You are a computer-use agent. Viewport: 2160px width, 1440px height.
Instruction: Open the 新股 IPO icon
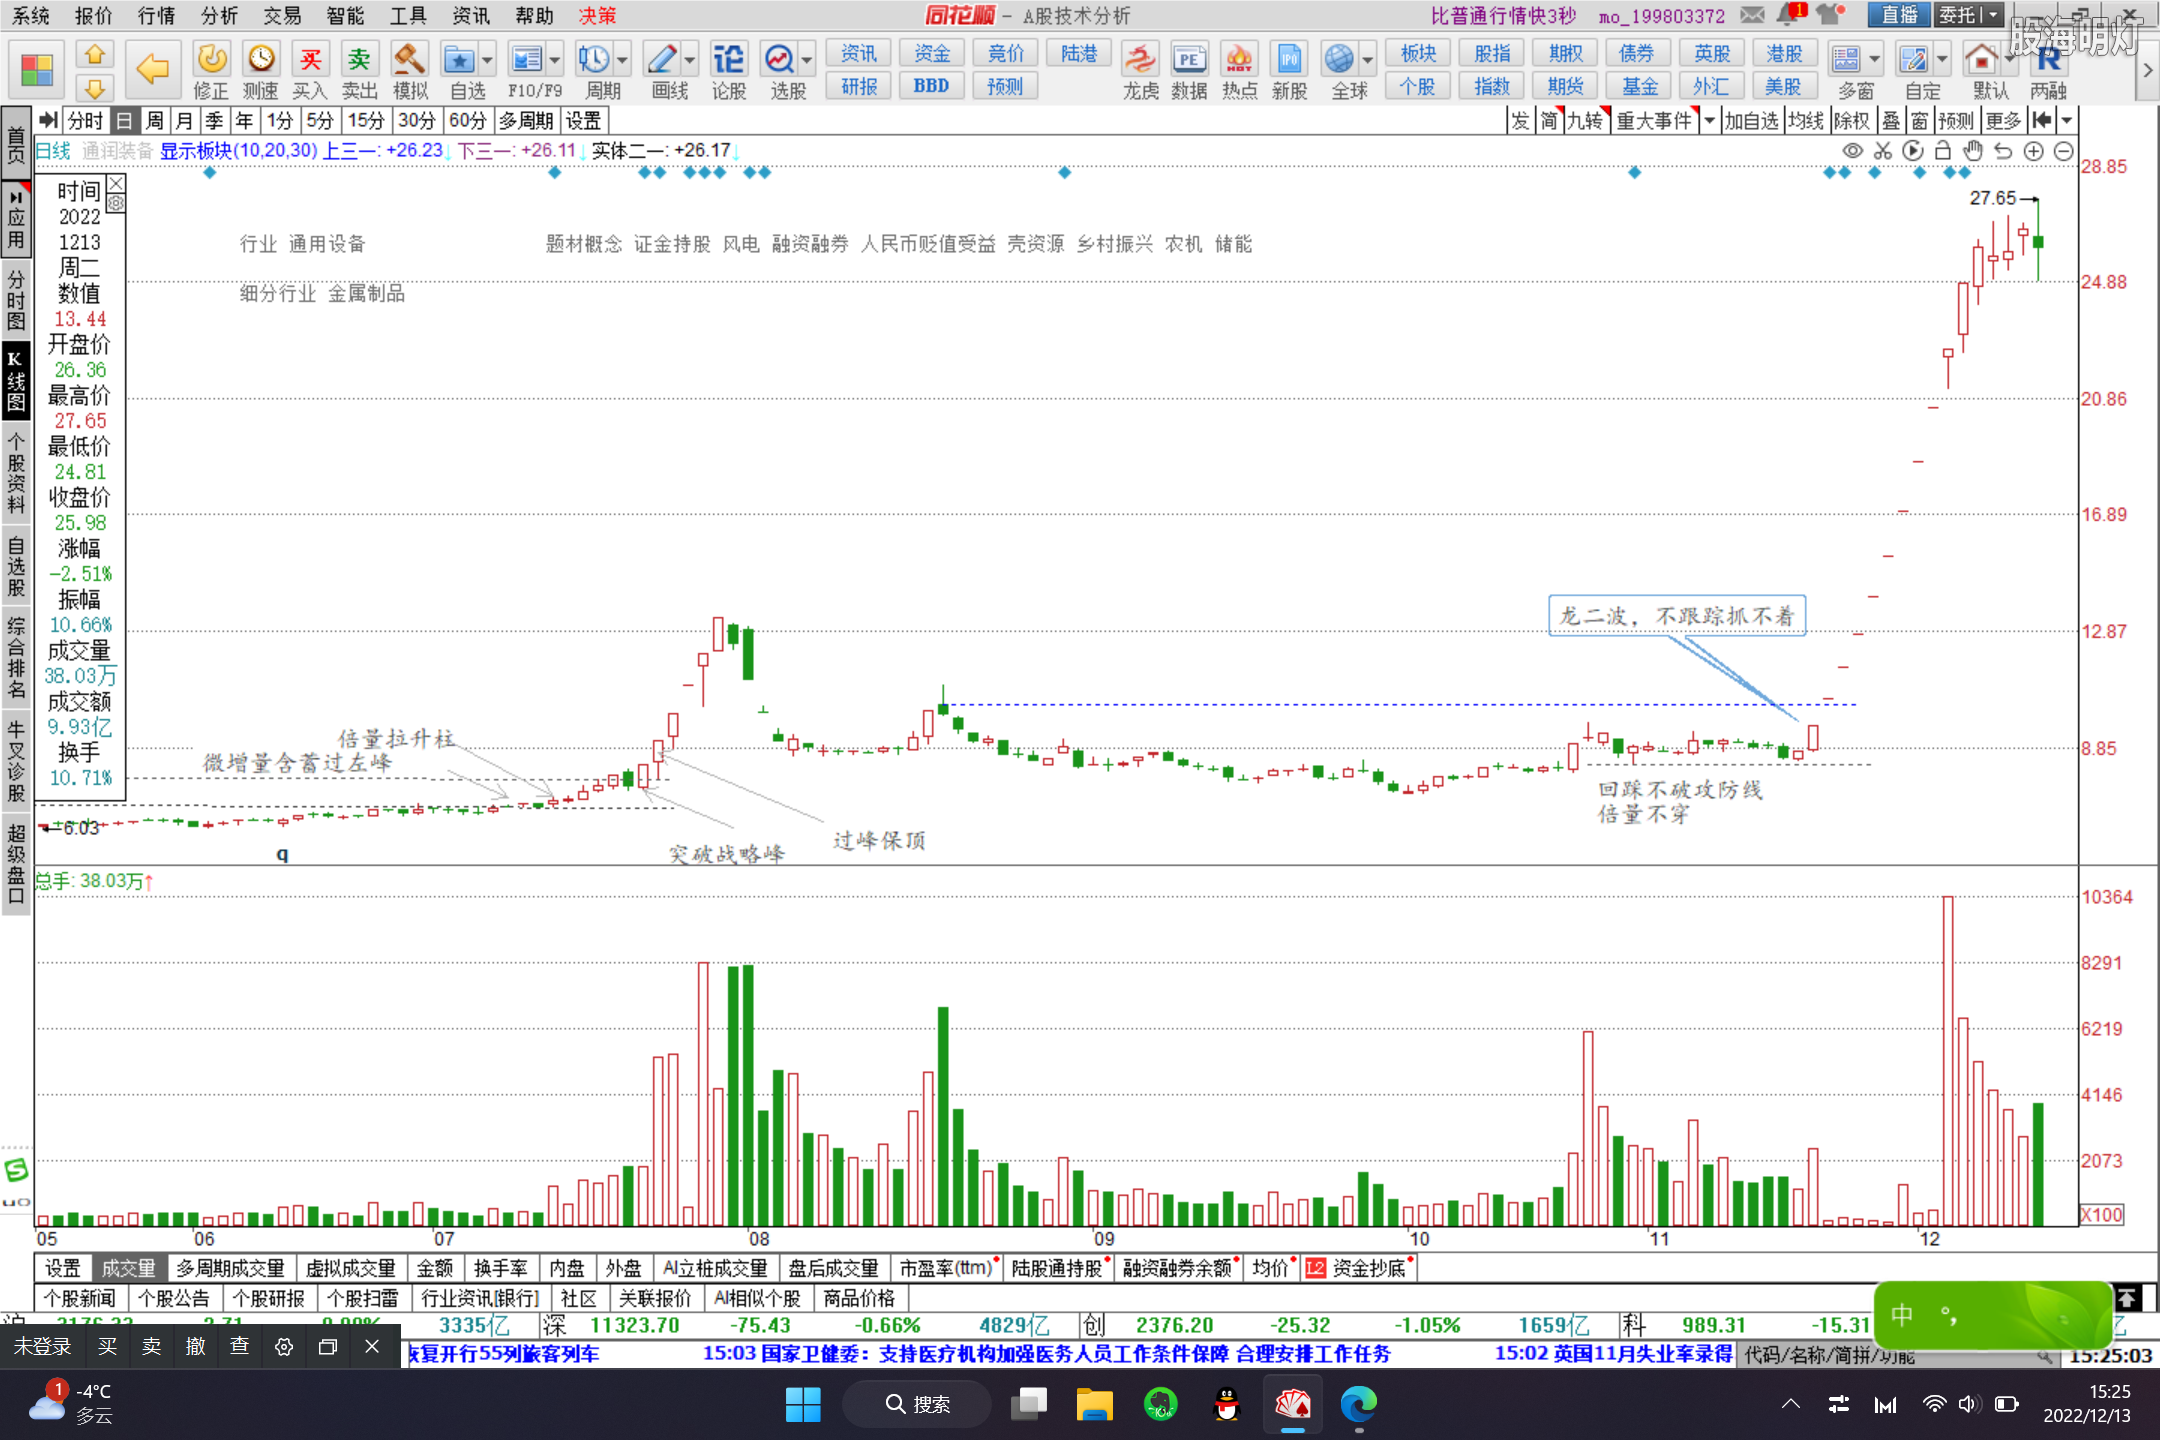click(x=1289, y=70)
